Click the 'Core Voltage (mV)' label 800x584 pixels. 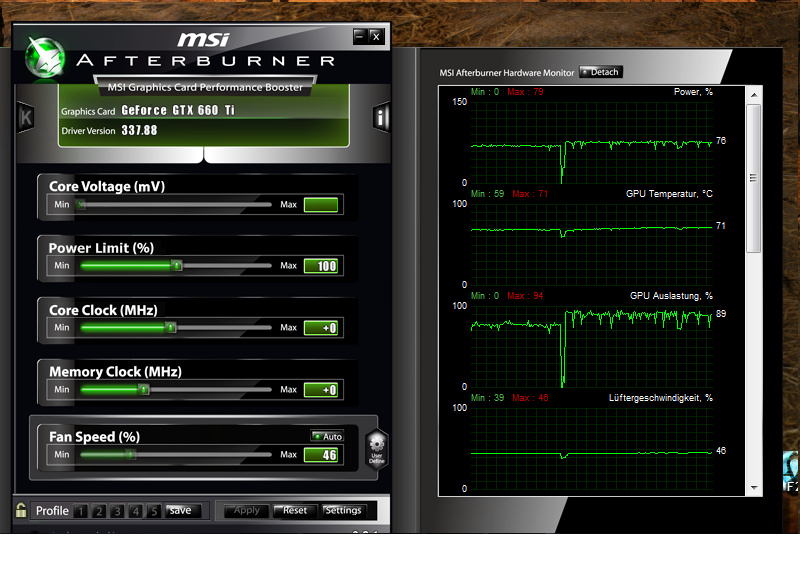pos(107,186)
